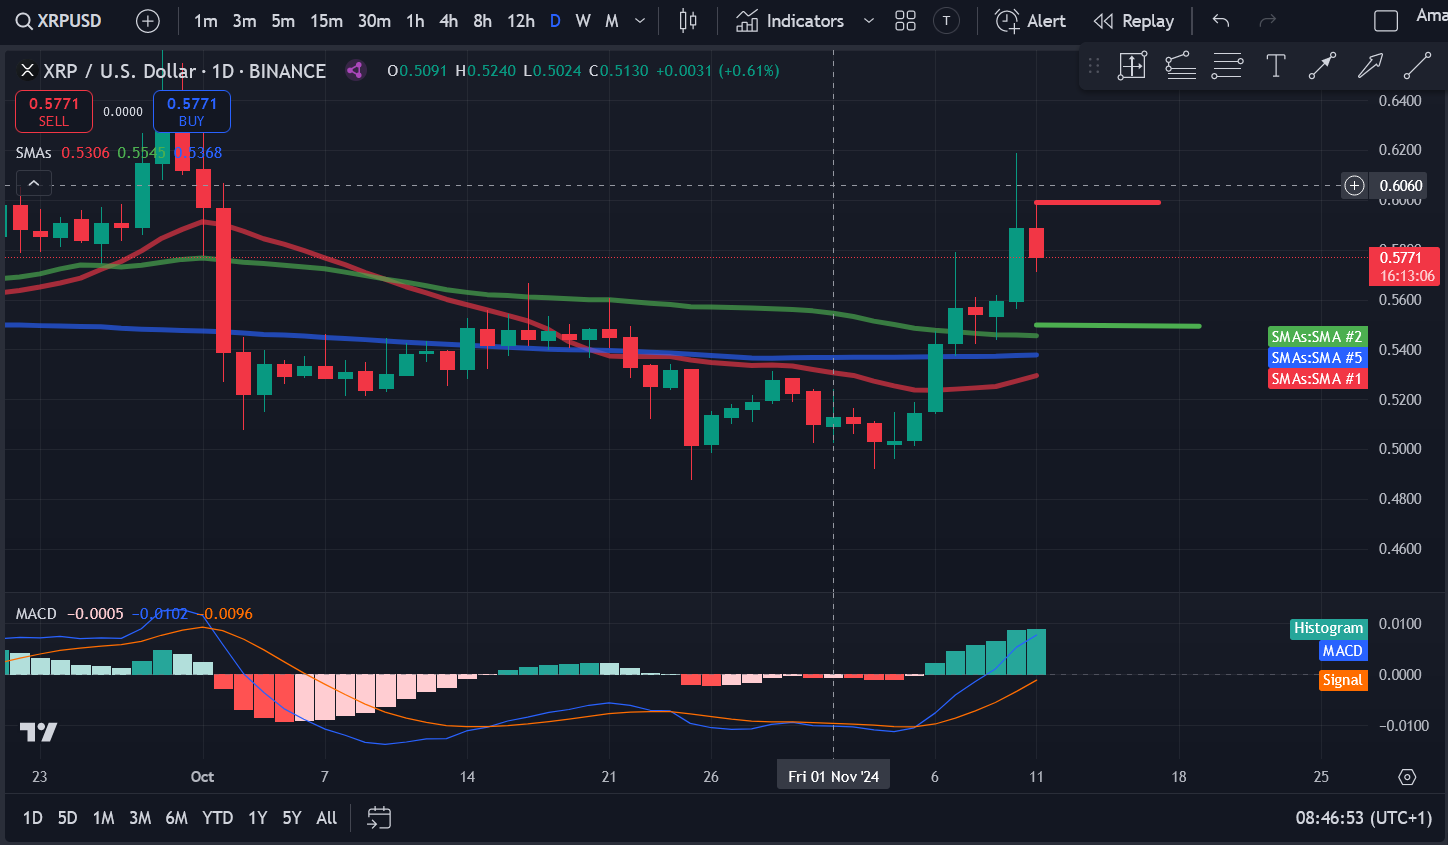The width and height of the screenshot is (1448, 845).
Task: Click the SELL 0.5771 button
Action: (54, 111)
